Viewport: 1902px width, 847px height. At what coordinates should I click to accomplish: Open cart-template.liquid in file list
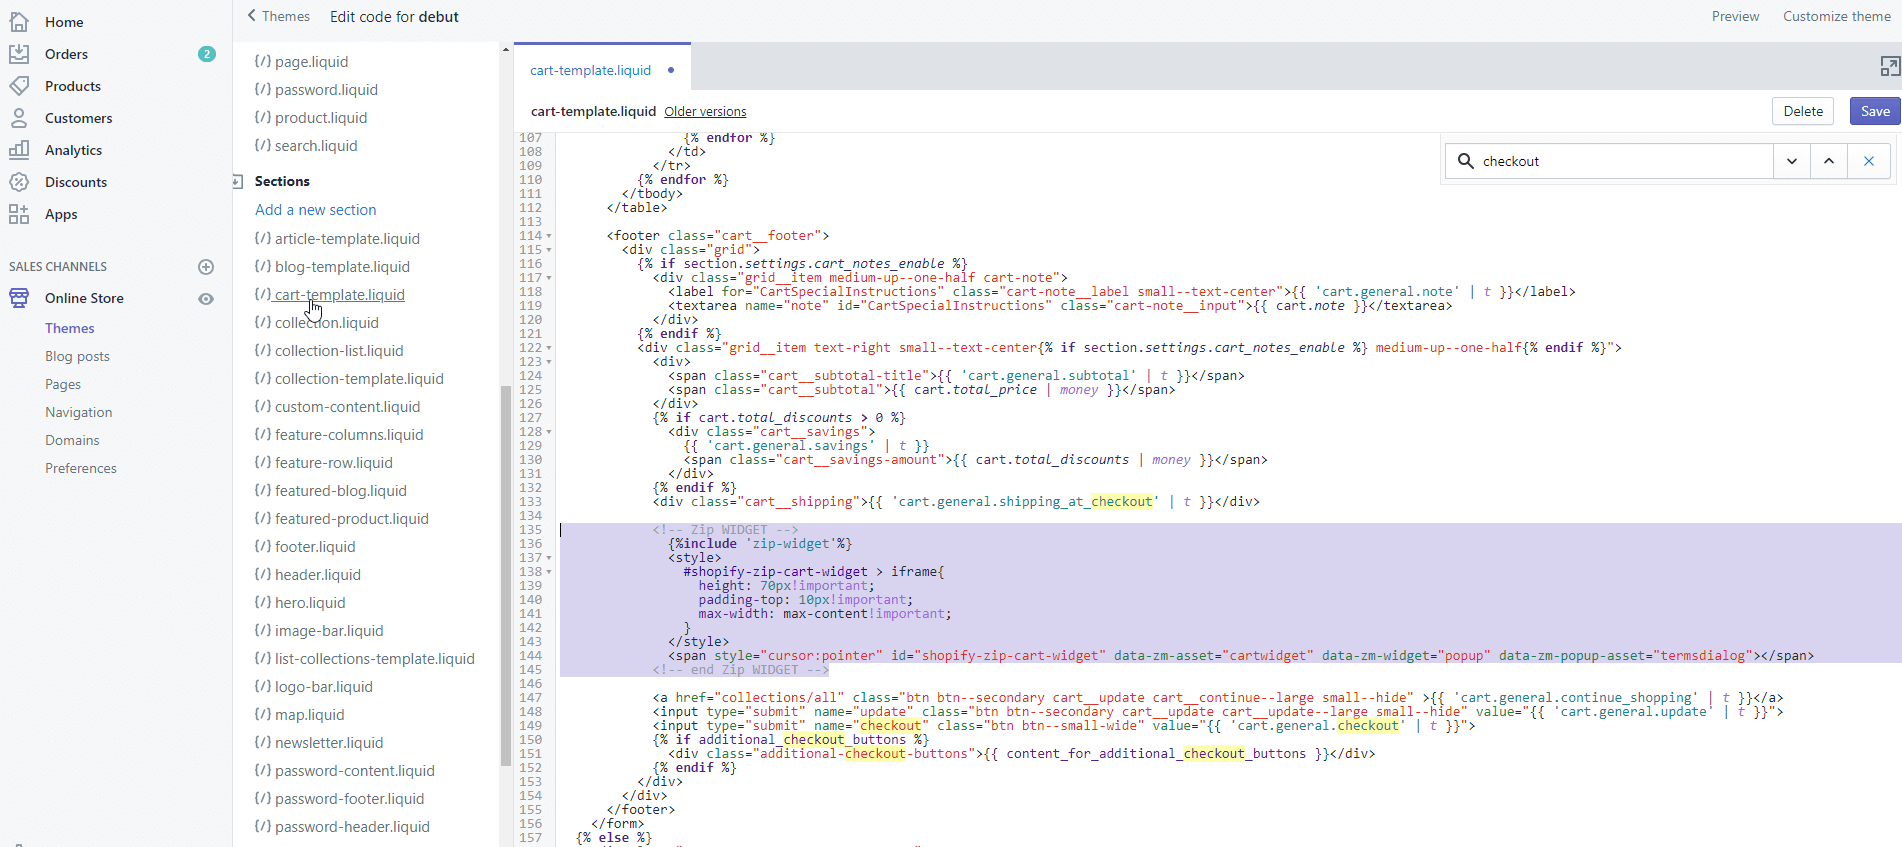click(x=339, y=295)
